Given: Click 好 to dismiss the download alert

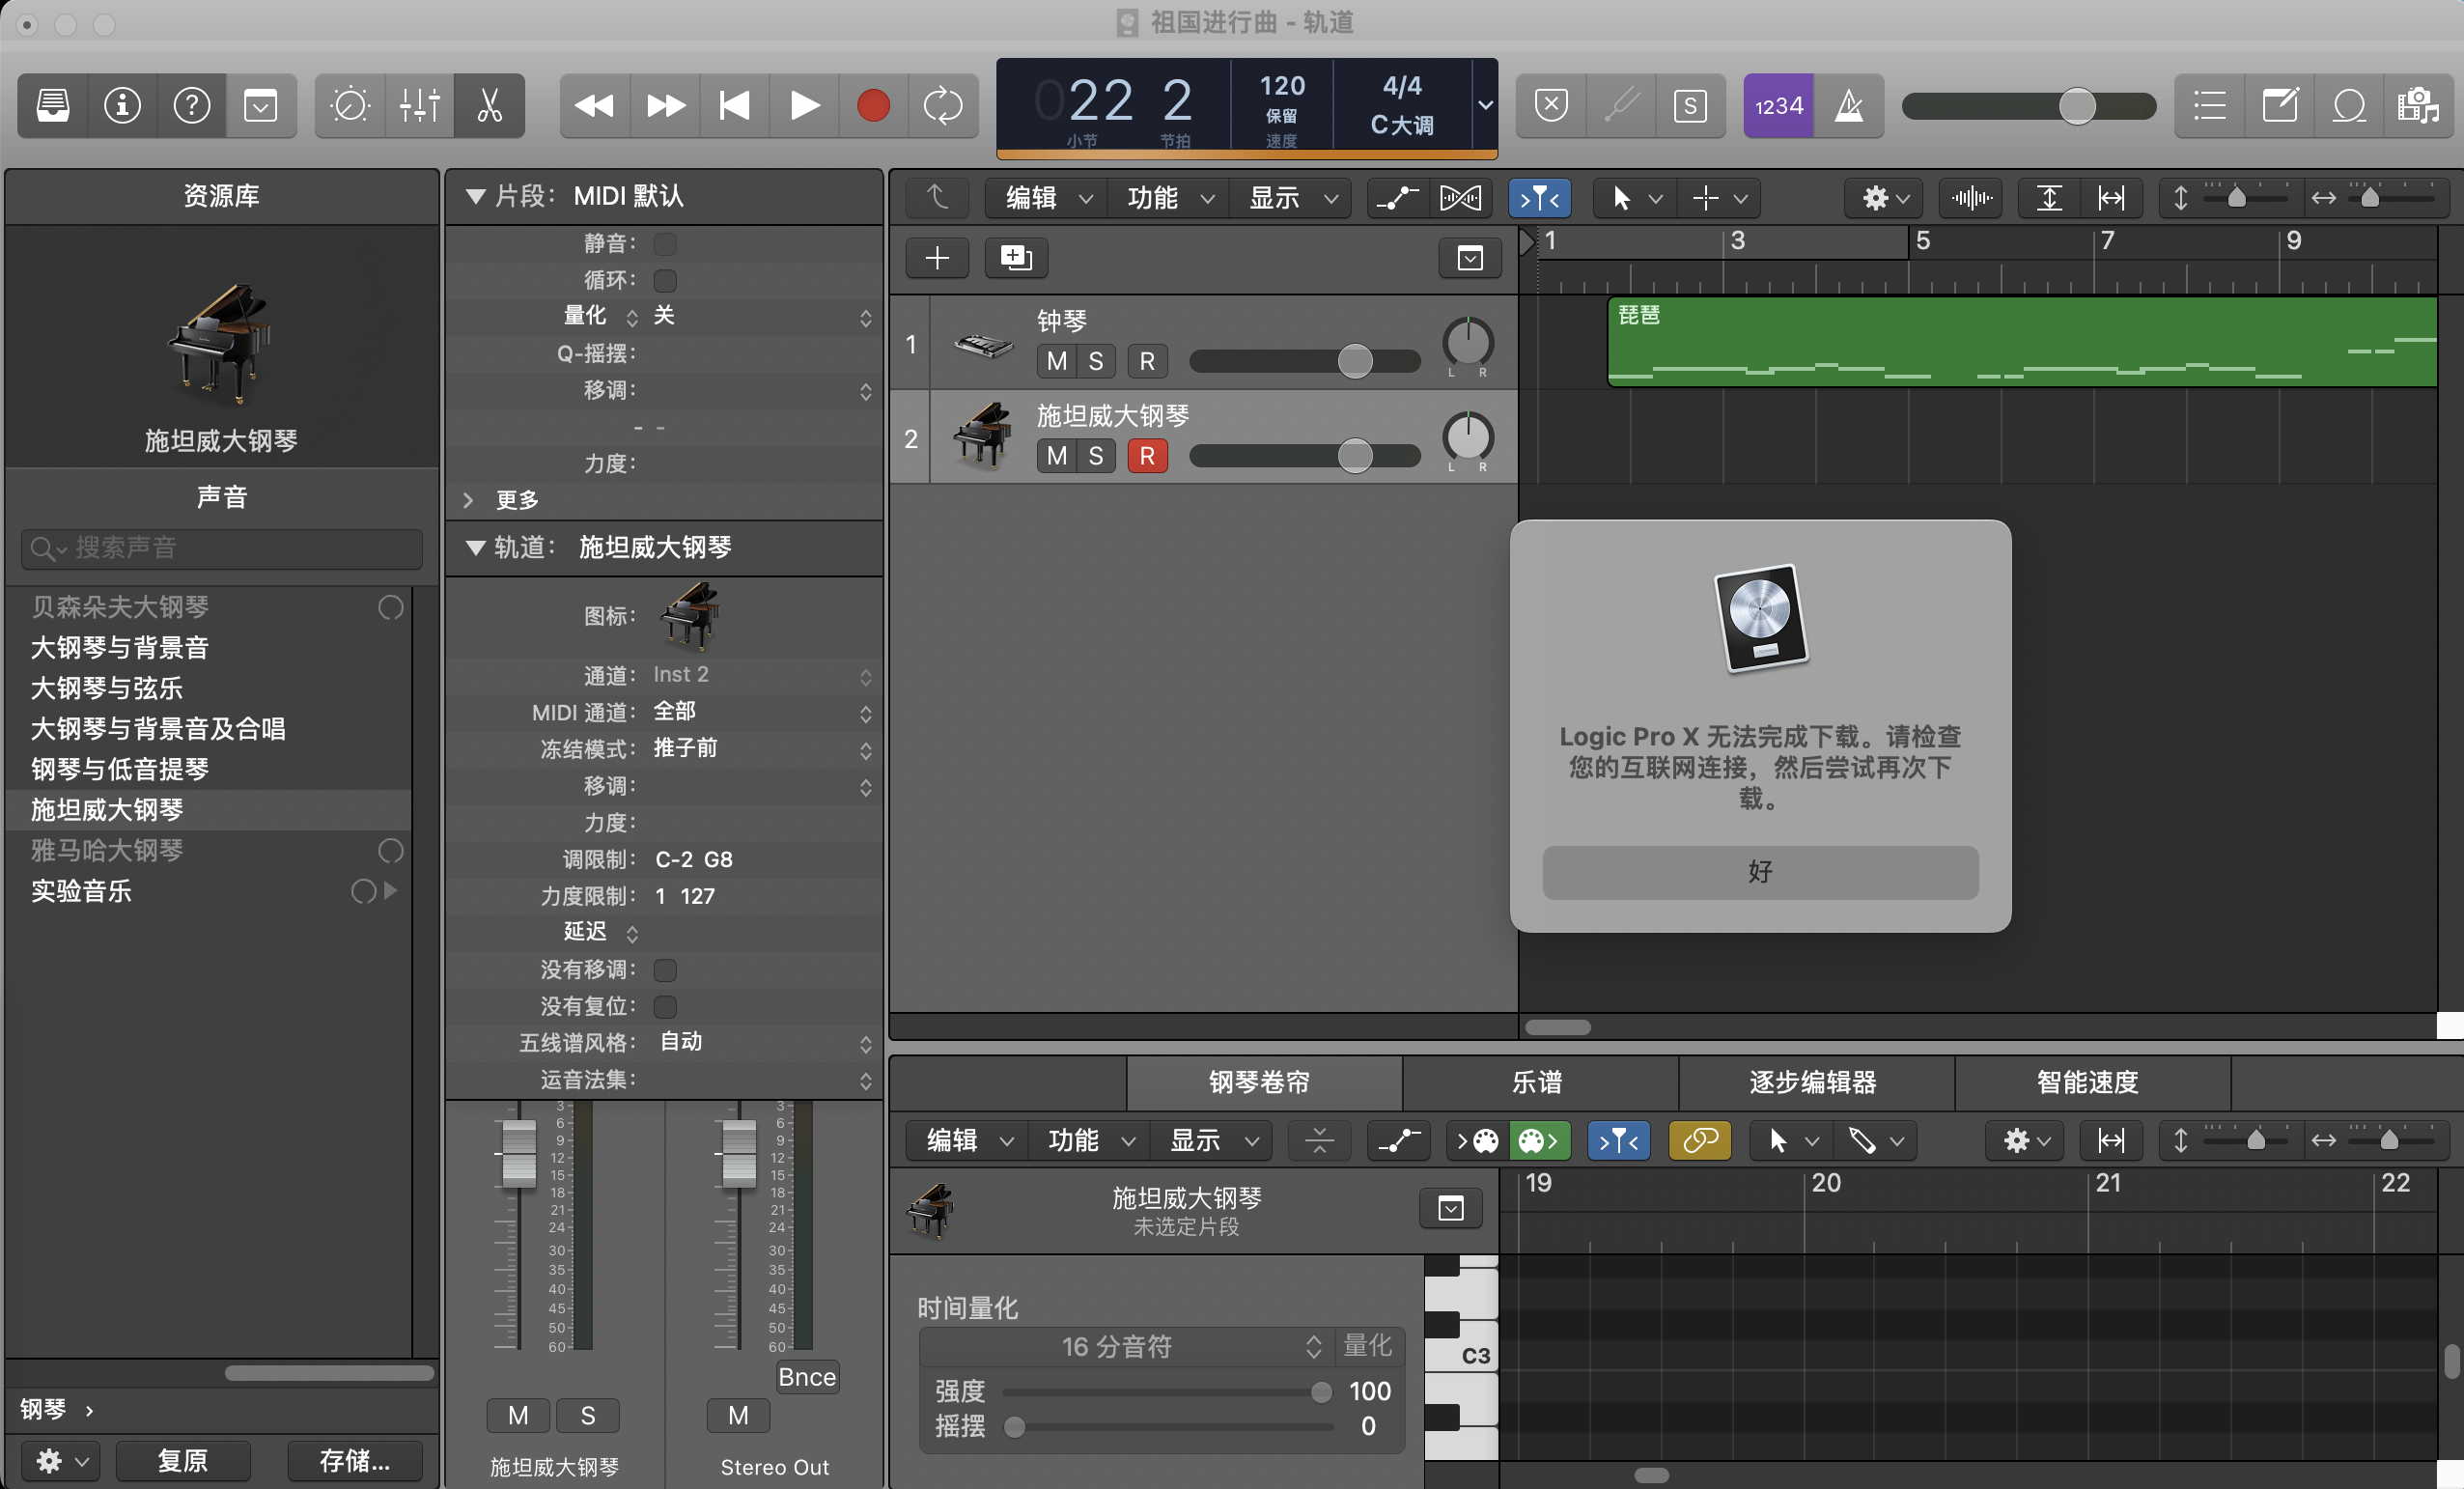Looking at the screenshot, I should point(1759,872).
